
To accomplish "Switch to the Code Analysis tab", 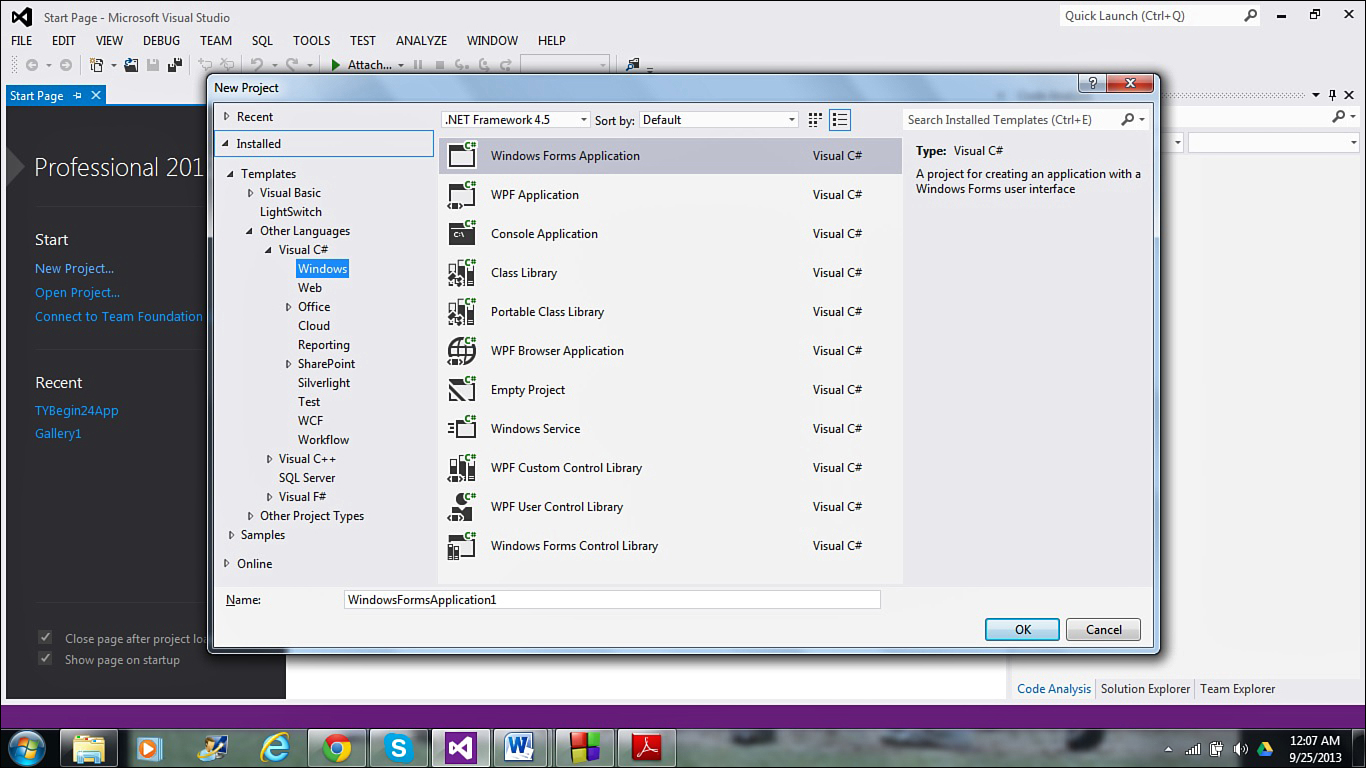I will 1054,689.
